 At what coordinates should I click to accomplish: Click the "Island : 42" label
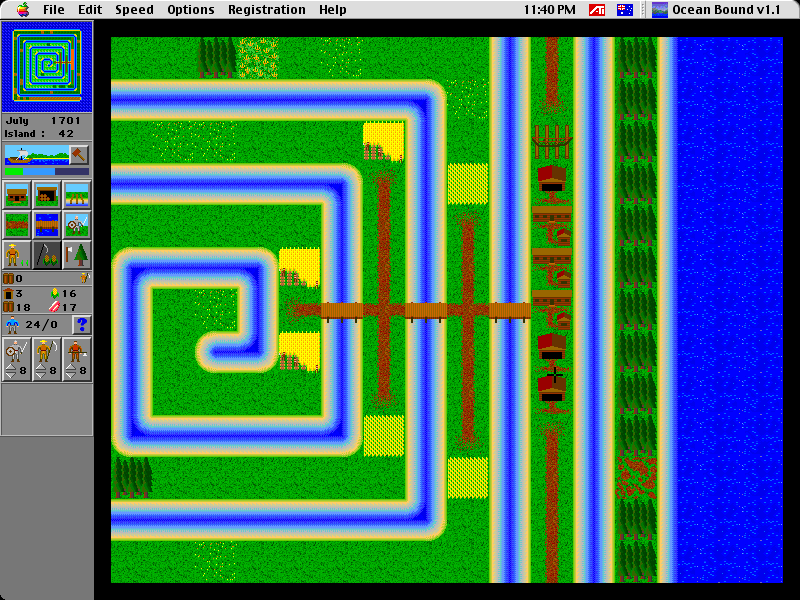pyautogui.click(x=39, y=134)
